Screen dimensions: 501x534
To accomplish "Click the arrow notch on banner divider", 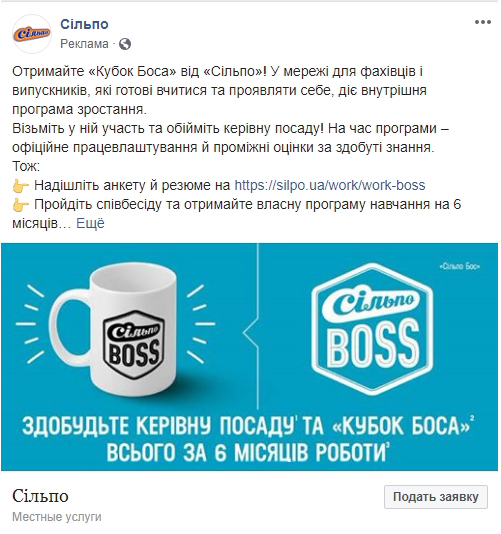I will coord(251,332).
